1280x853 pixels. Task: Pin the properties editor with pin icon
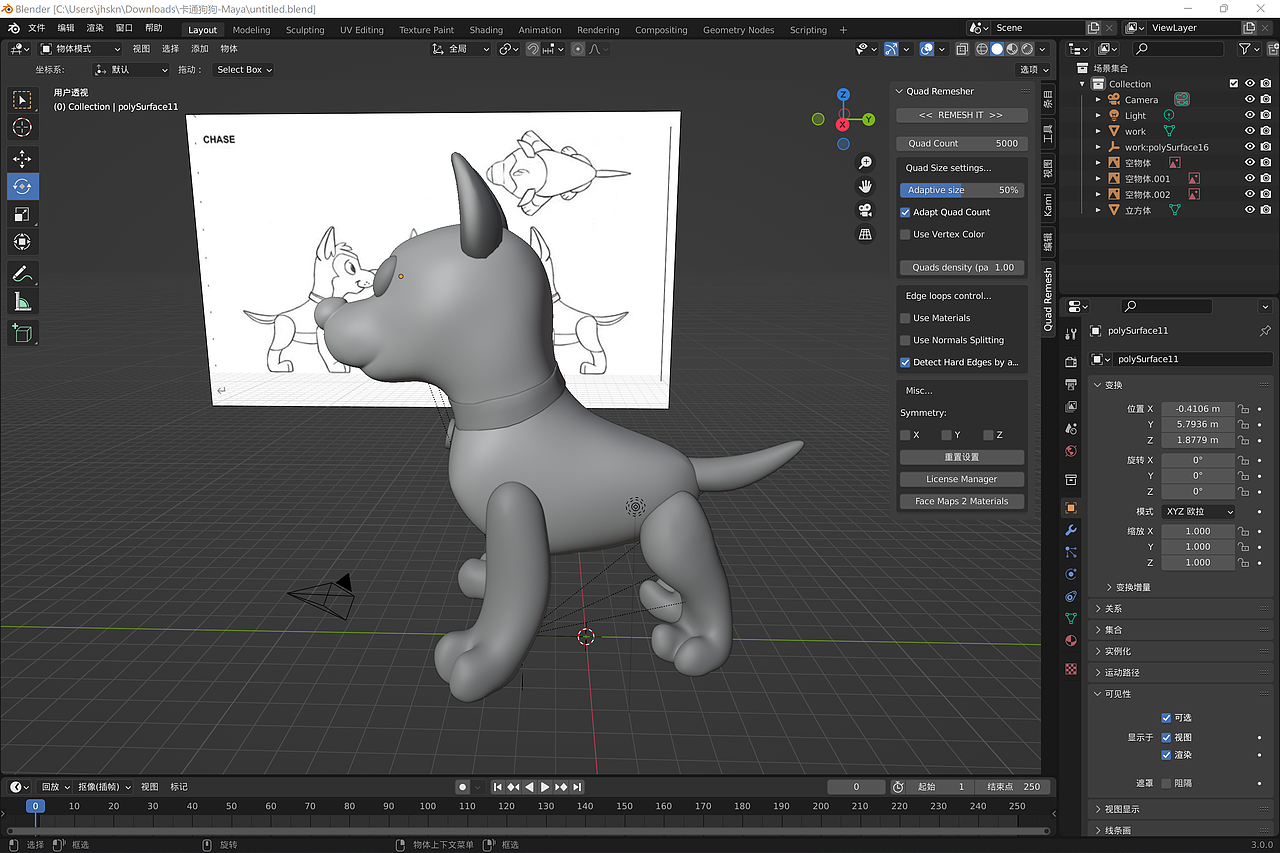point(1265,331)
